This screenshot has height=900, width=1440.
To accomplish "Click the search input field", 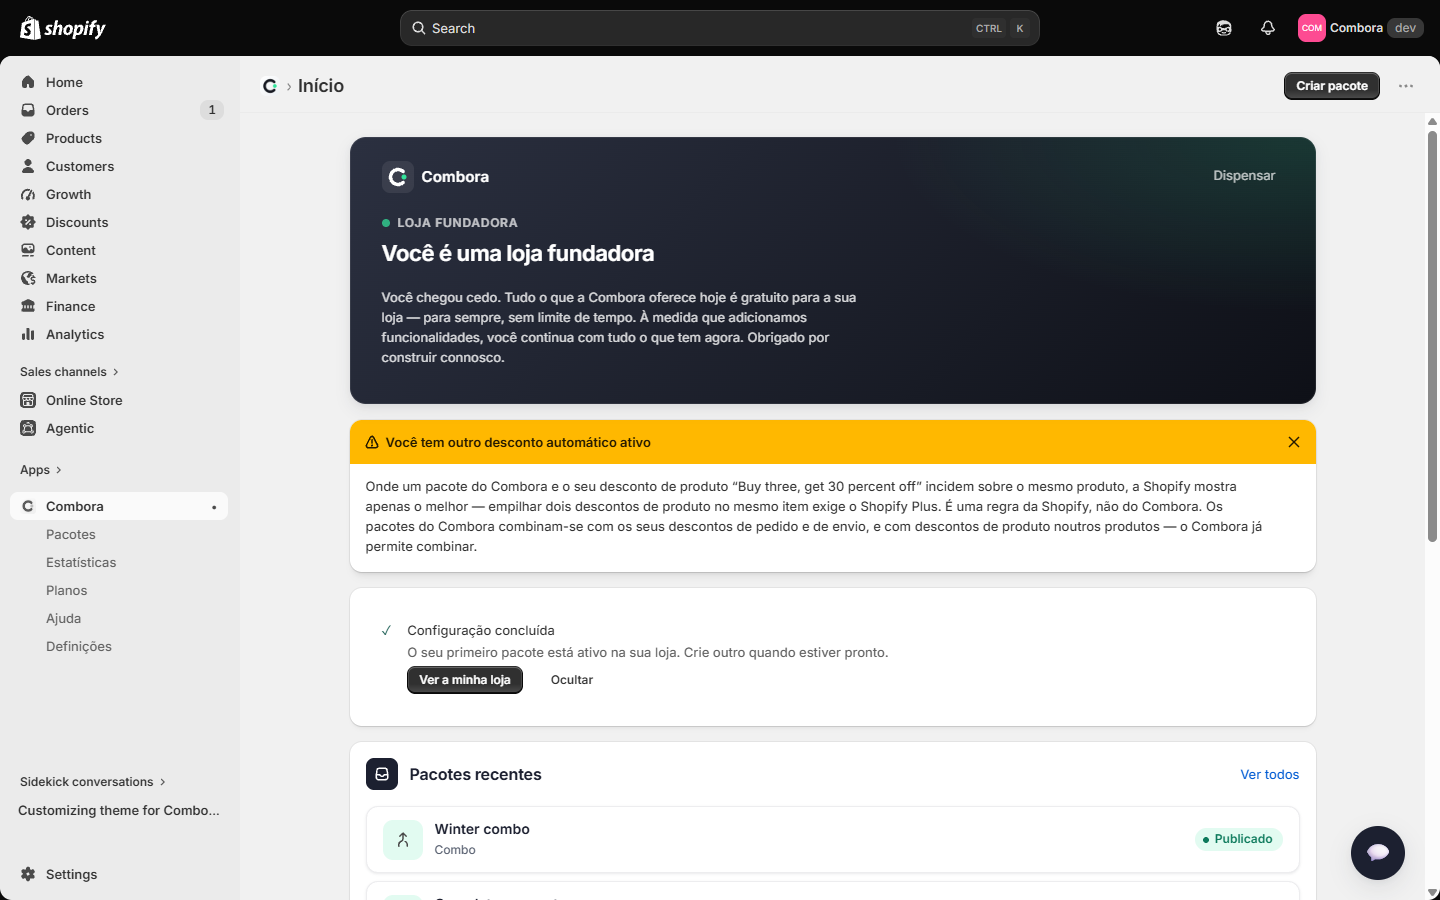I will click(720, 28).
